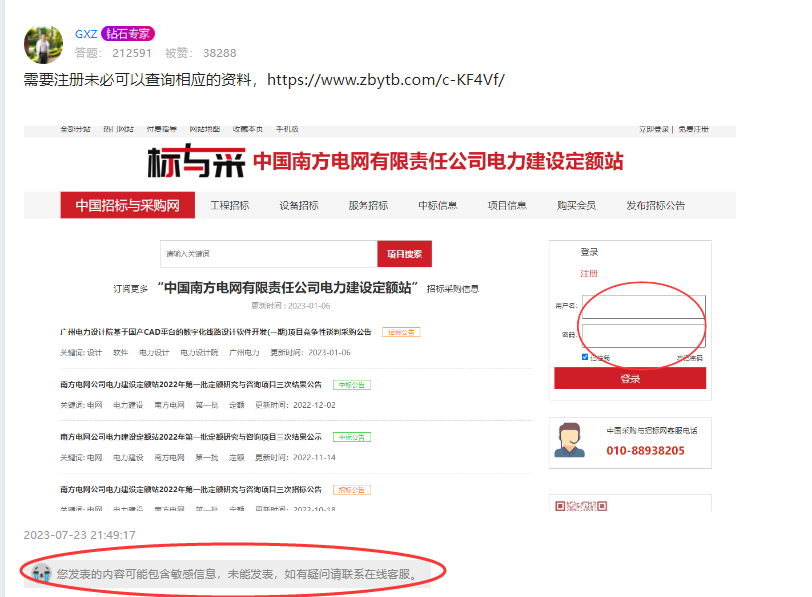Select the 发布招标公告 menu item
Screen dimensions: 812x597
point(656,206)
